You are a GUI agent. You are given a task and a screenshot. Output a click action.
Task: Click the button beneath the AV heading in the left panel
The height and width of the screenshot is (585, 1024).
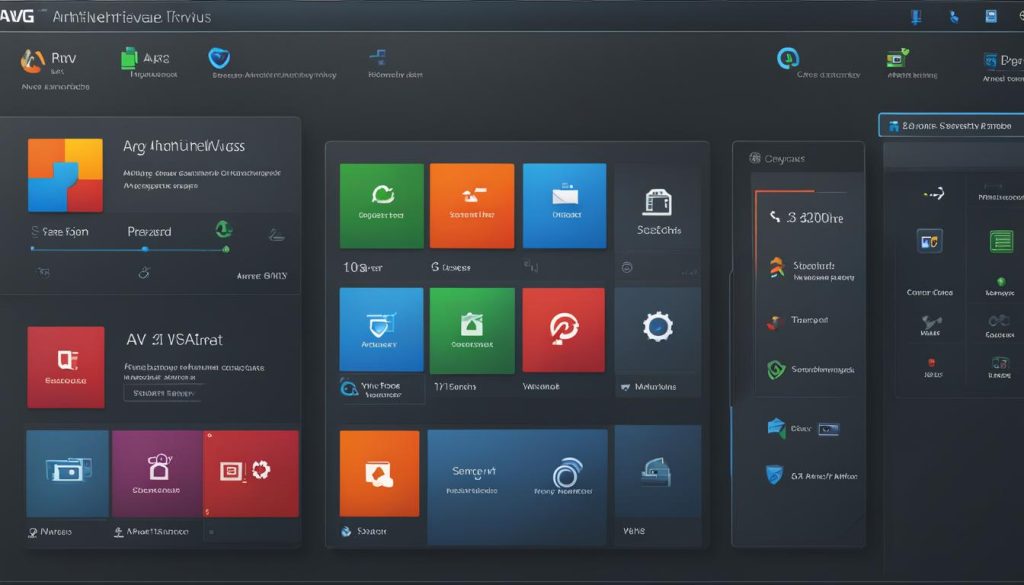pyautogui.click(x=162, y=394)
